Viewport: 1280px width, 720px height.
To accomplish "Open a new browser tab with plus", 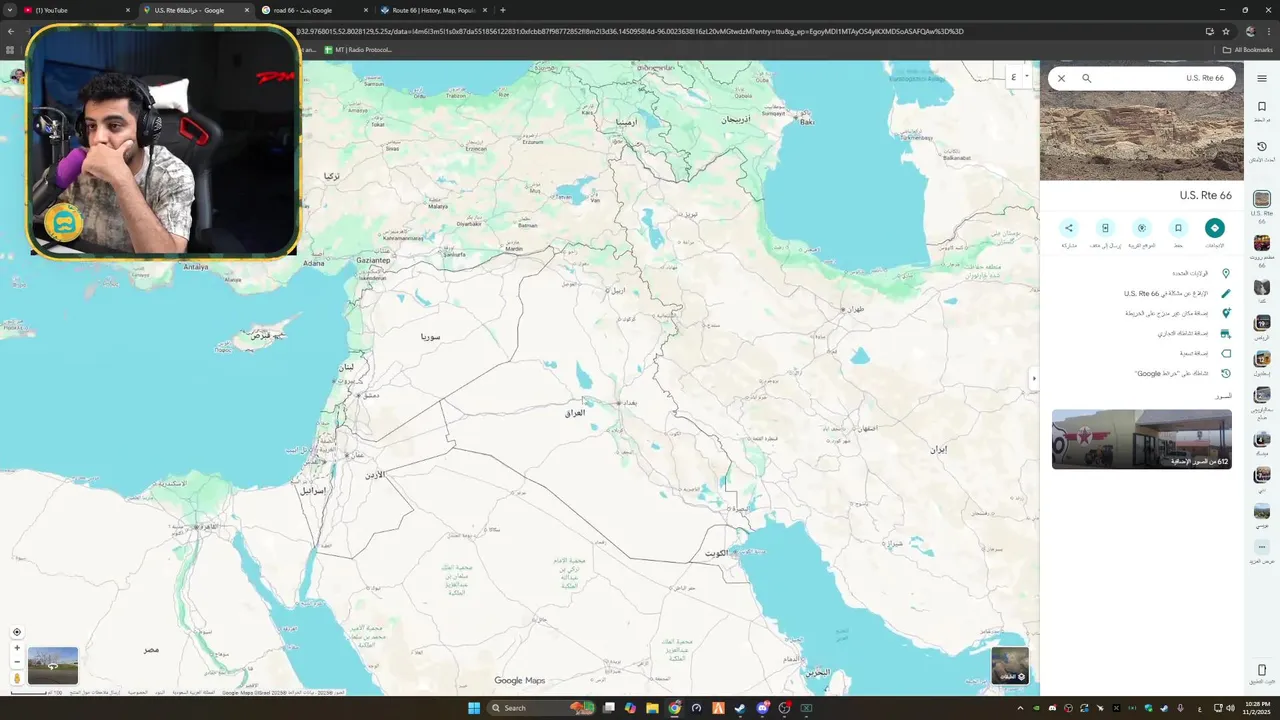I will (502, 10).
